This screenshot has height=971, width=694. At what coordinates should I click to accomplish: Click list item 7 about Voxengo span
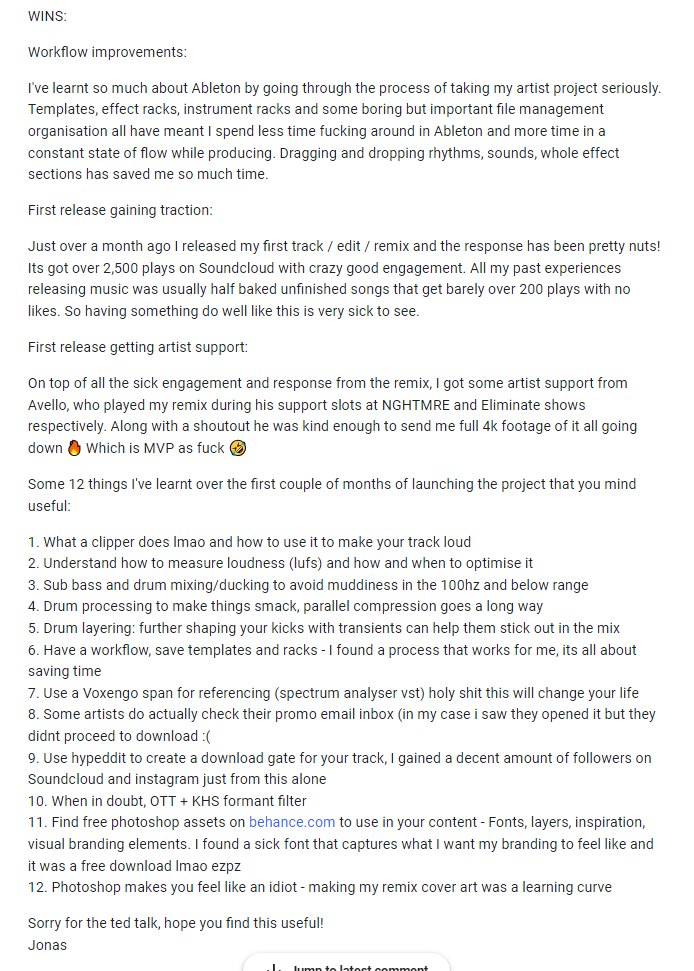(333, 693)
